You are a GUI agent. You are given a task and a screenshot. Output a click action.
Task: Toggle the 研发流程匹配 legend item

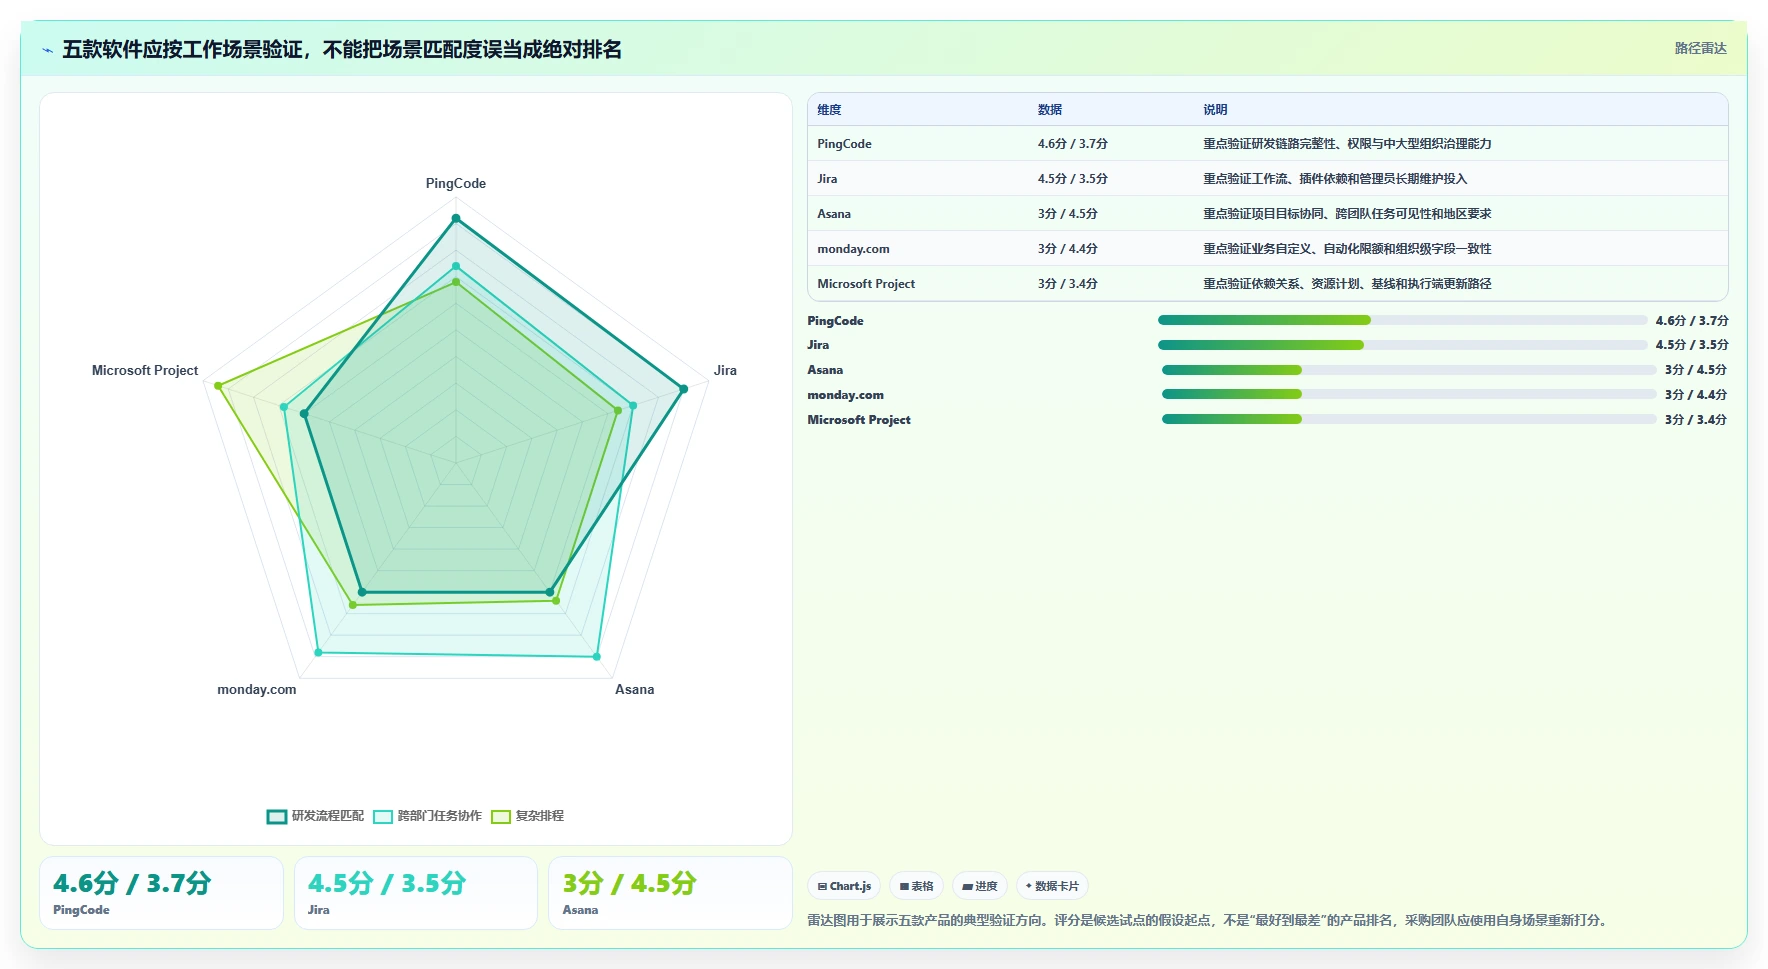(x=315, y=816)
